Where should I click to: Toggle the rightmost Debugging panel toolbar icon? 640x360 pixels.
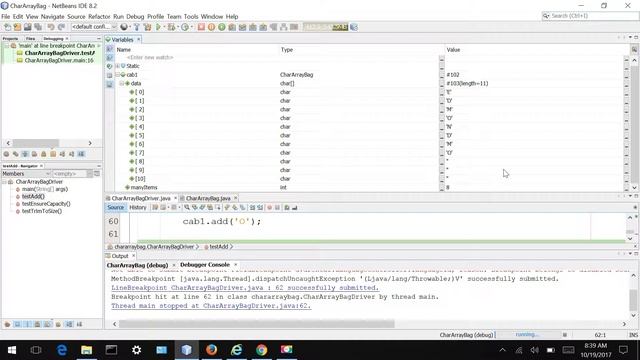(x=81, y=154)
